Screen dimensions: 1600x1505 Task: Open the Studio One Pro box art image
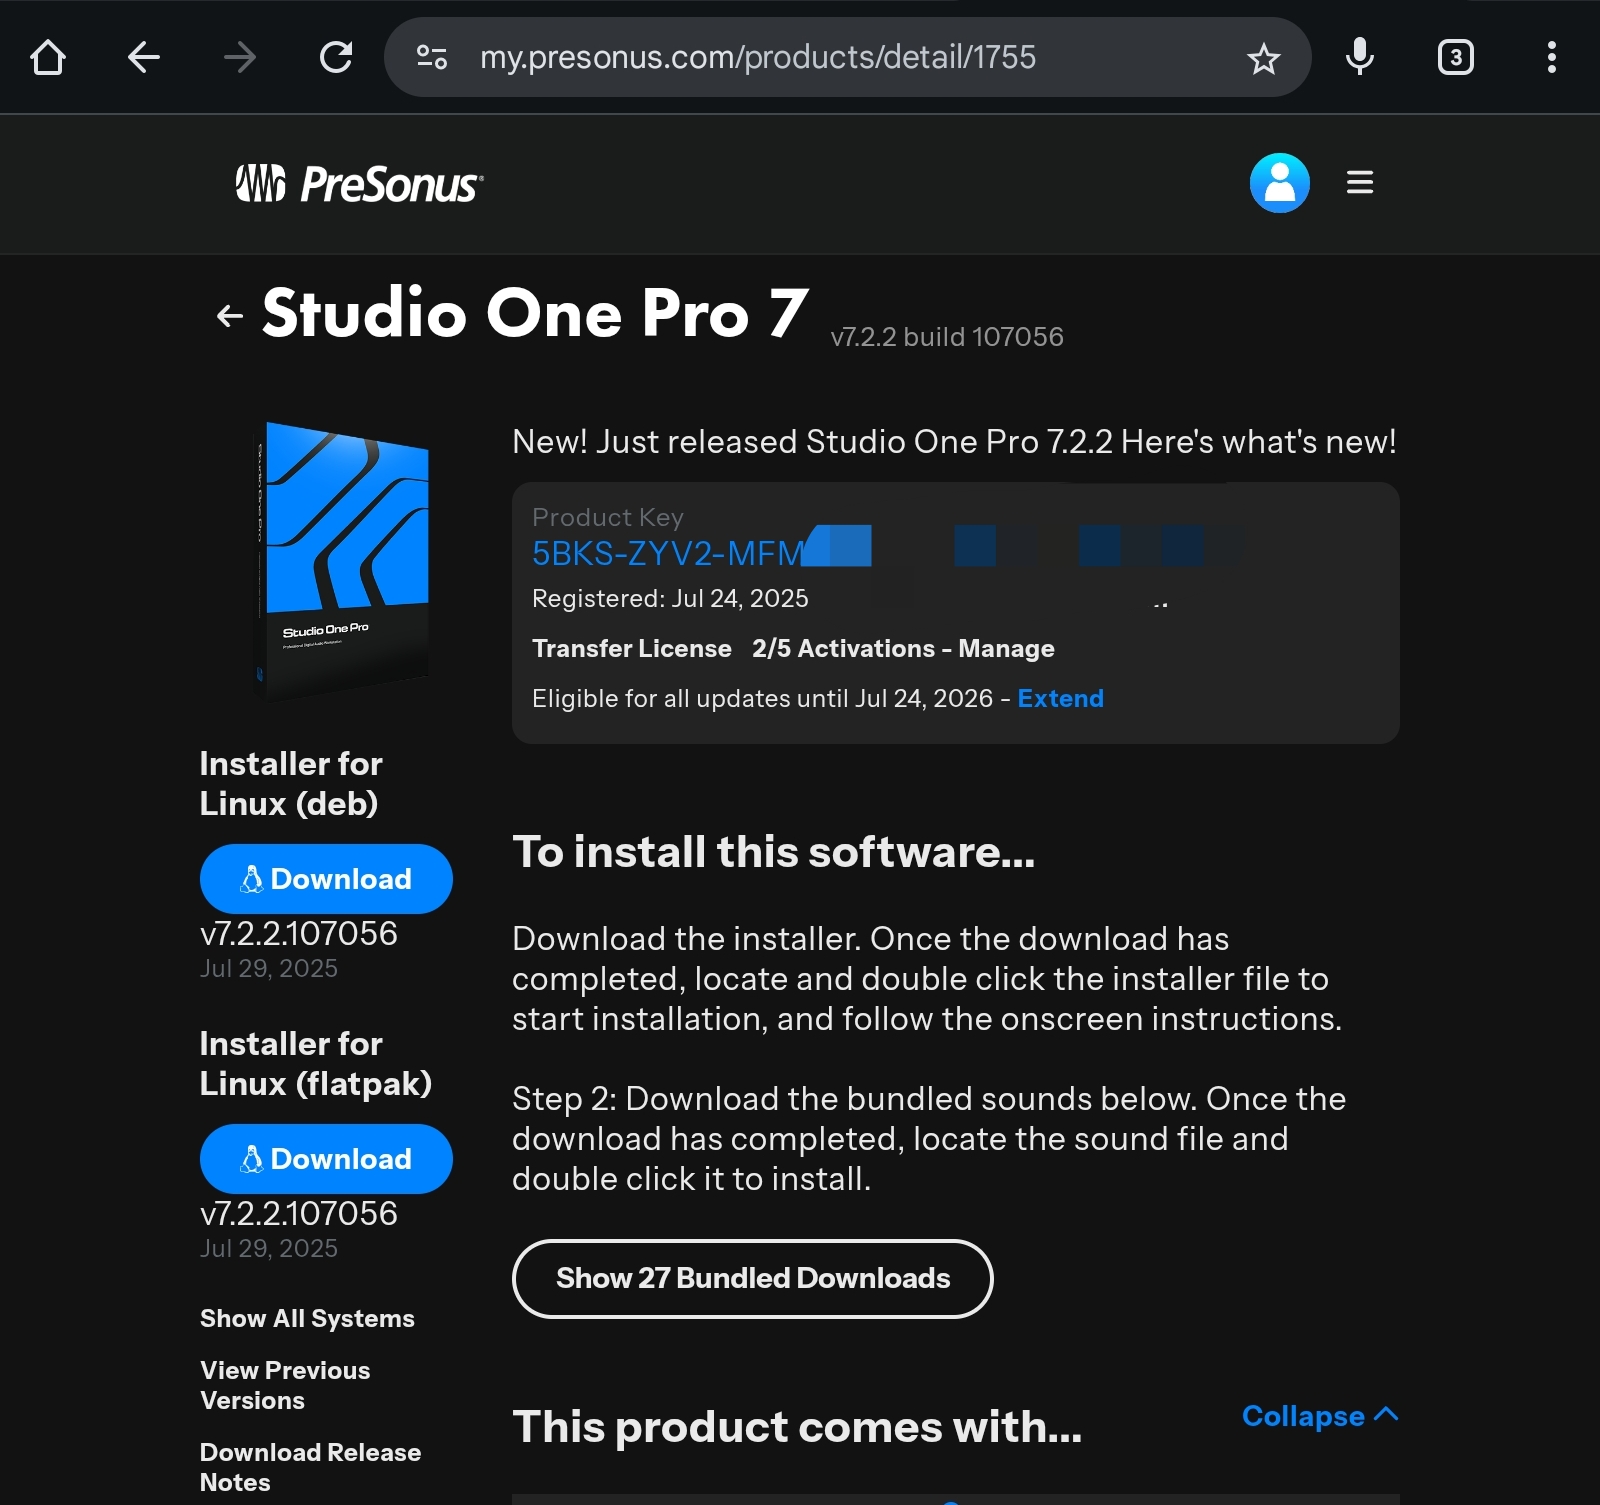coord(343,560)
